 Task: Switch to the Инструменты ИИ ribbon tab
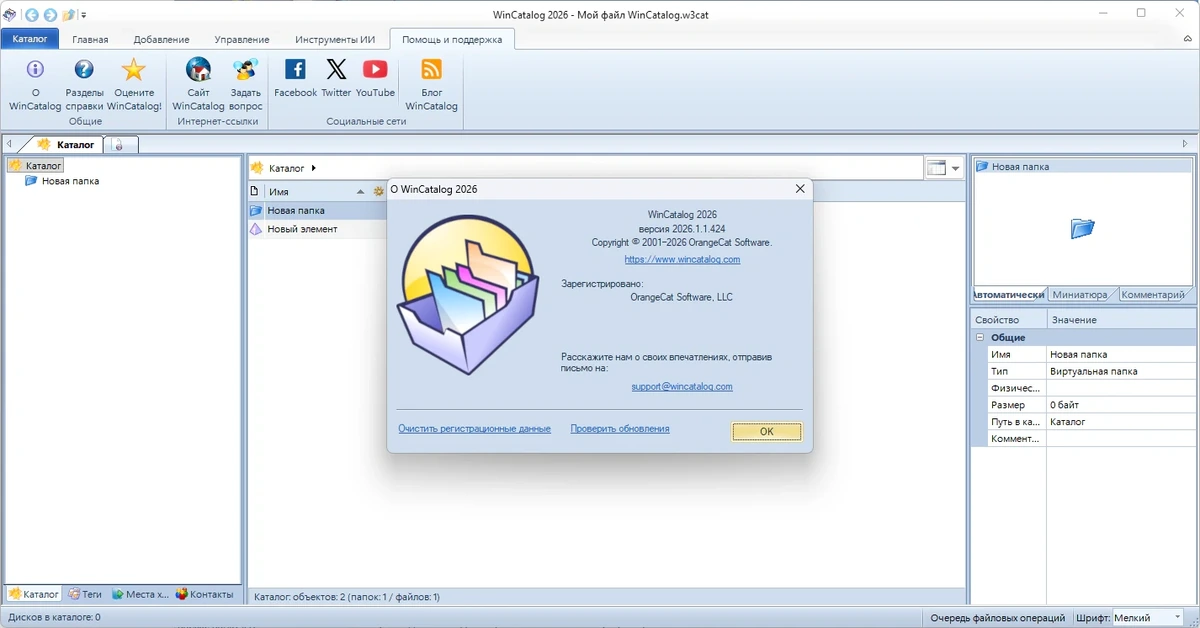(x=335, y=39)
